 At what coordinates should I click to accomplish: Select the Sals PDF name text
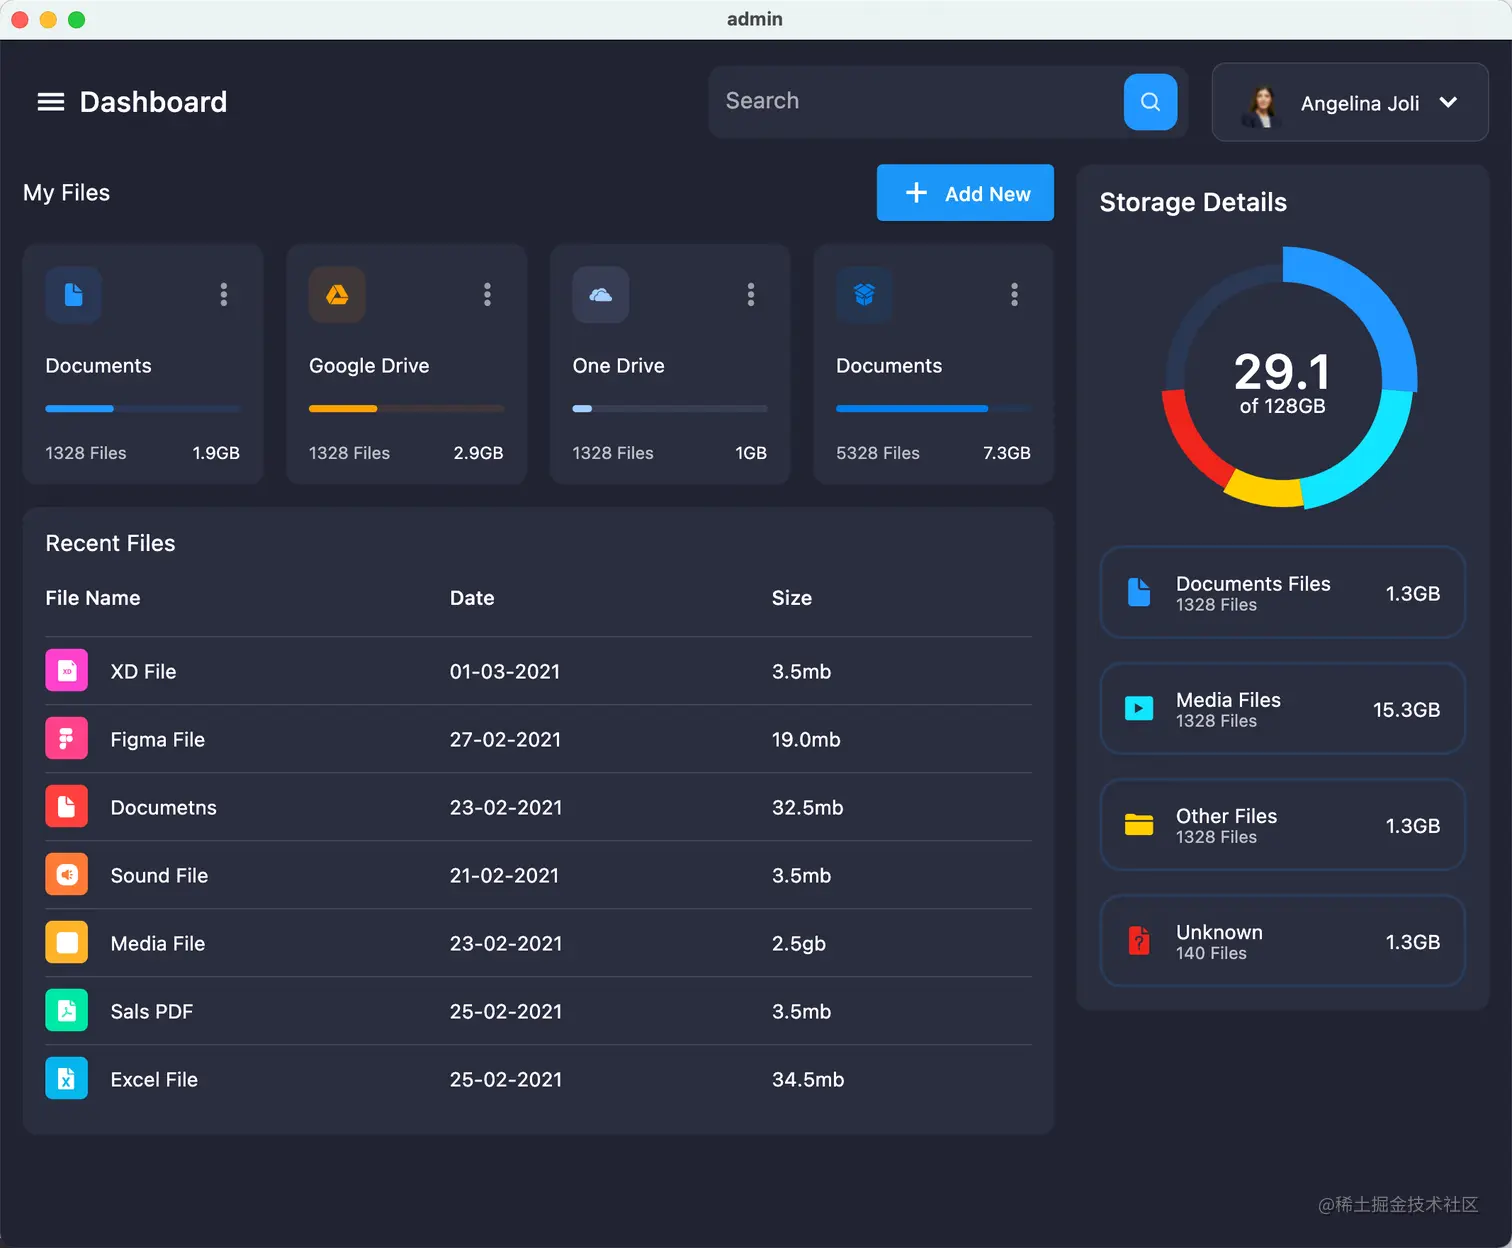click(x=152, y=1012)
